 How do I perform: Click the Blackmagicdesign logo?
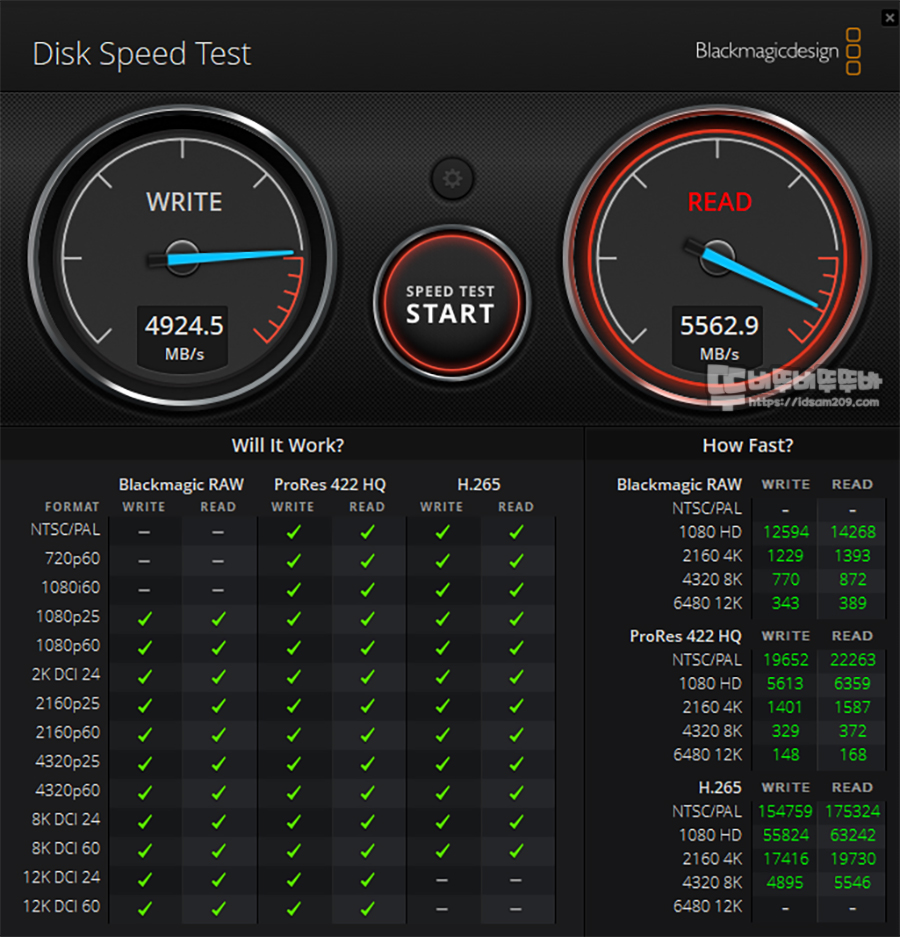777,51
